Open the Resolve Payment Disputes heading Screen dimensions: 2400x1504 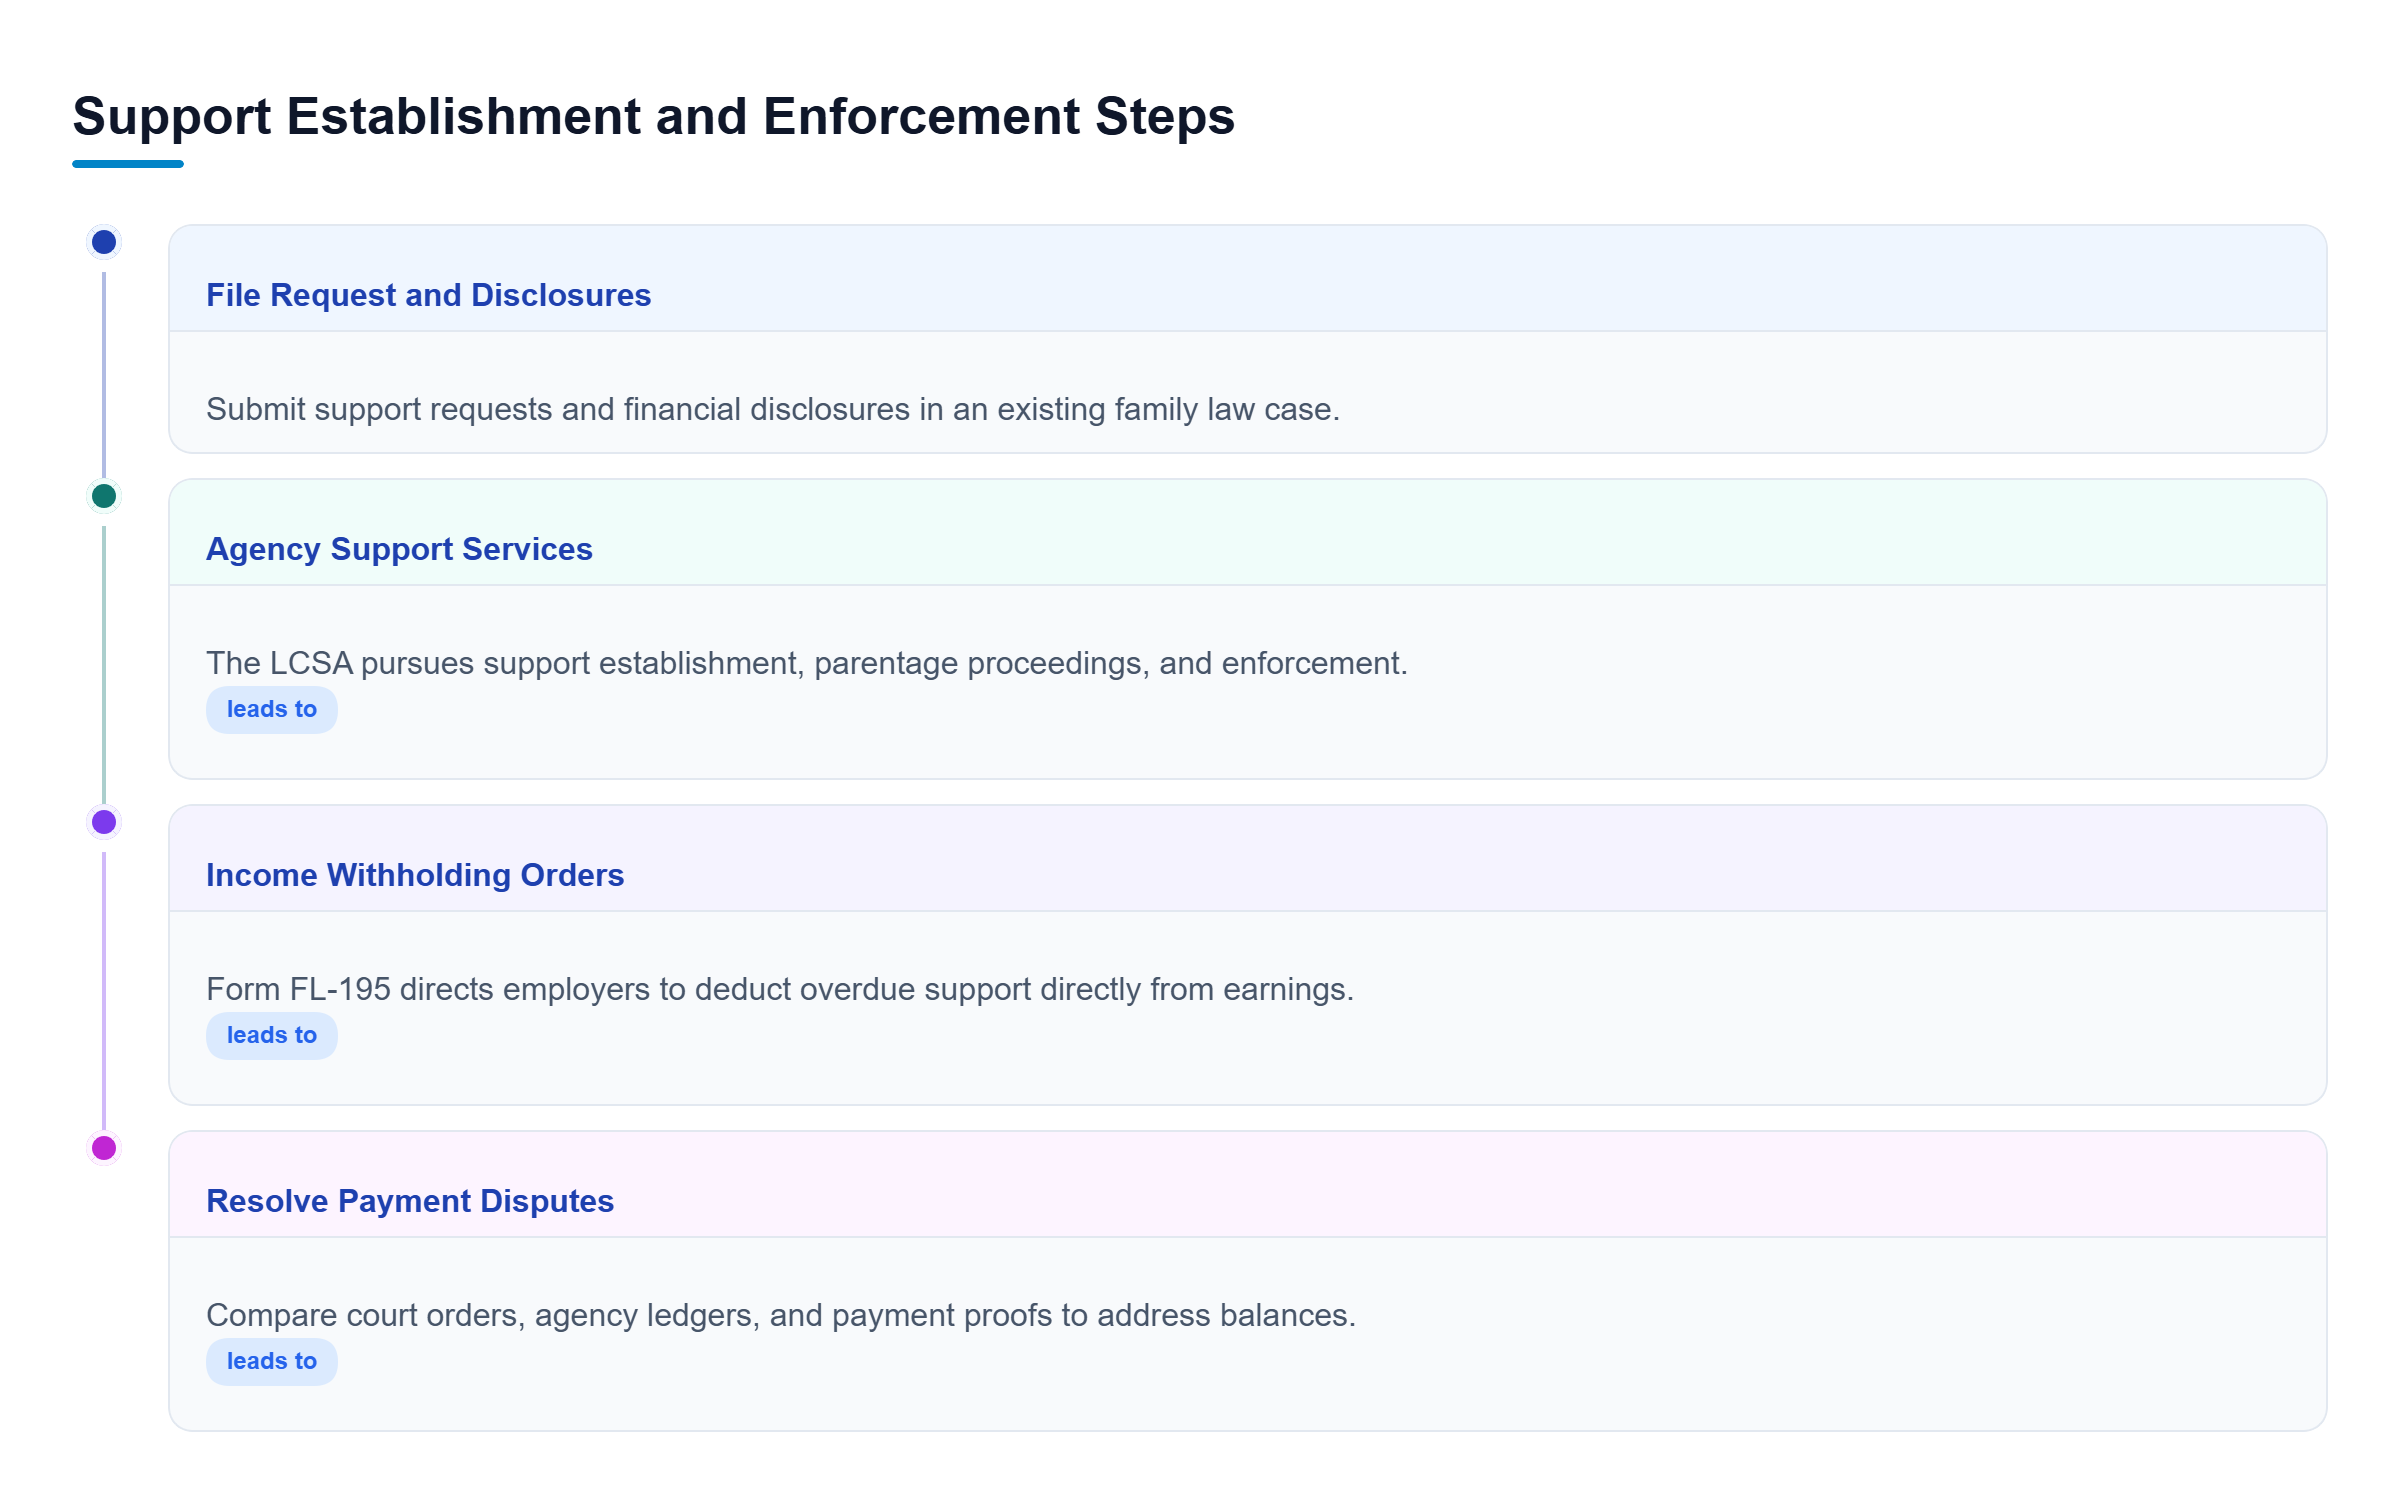pyautogui.click(x=410, y=1201)
